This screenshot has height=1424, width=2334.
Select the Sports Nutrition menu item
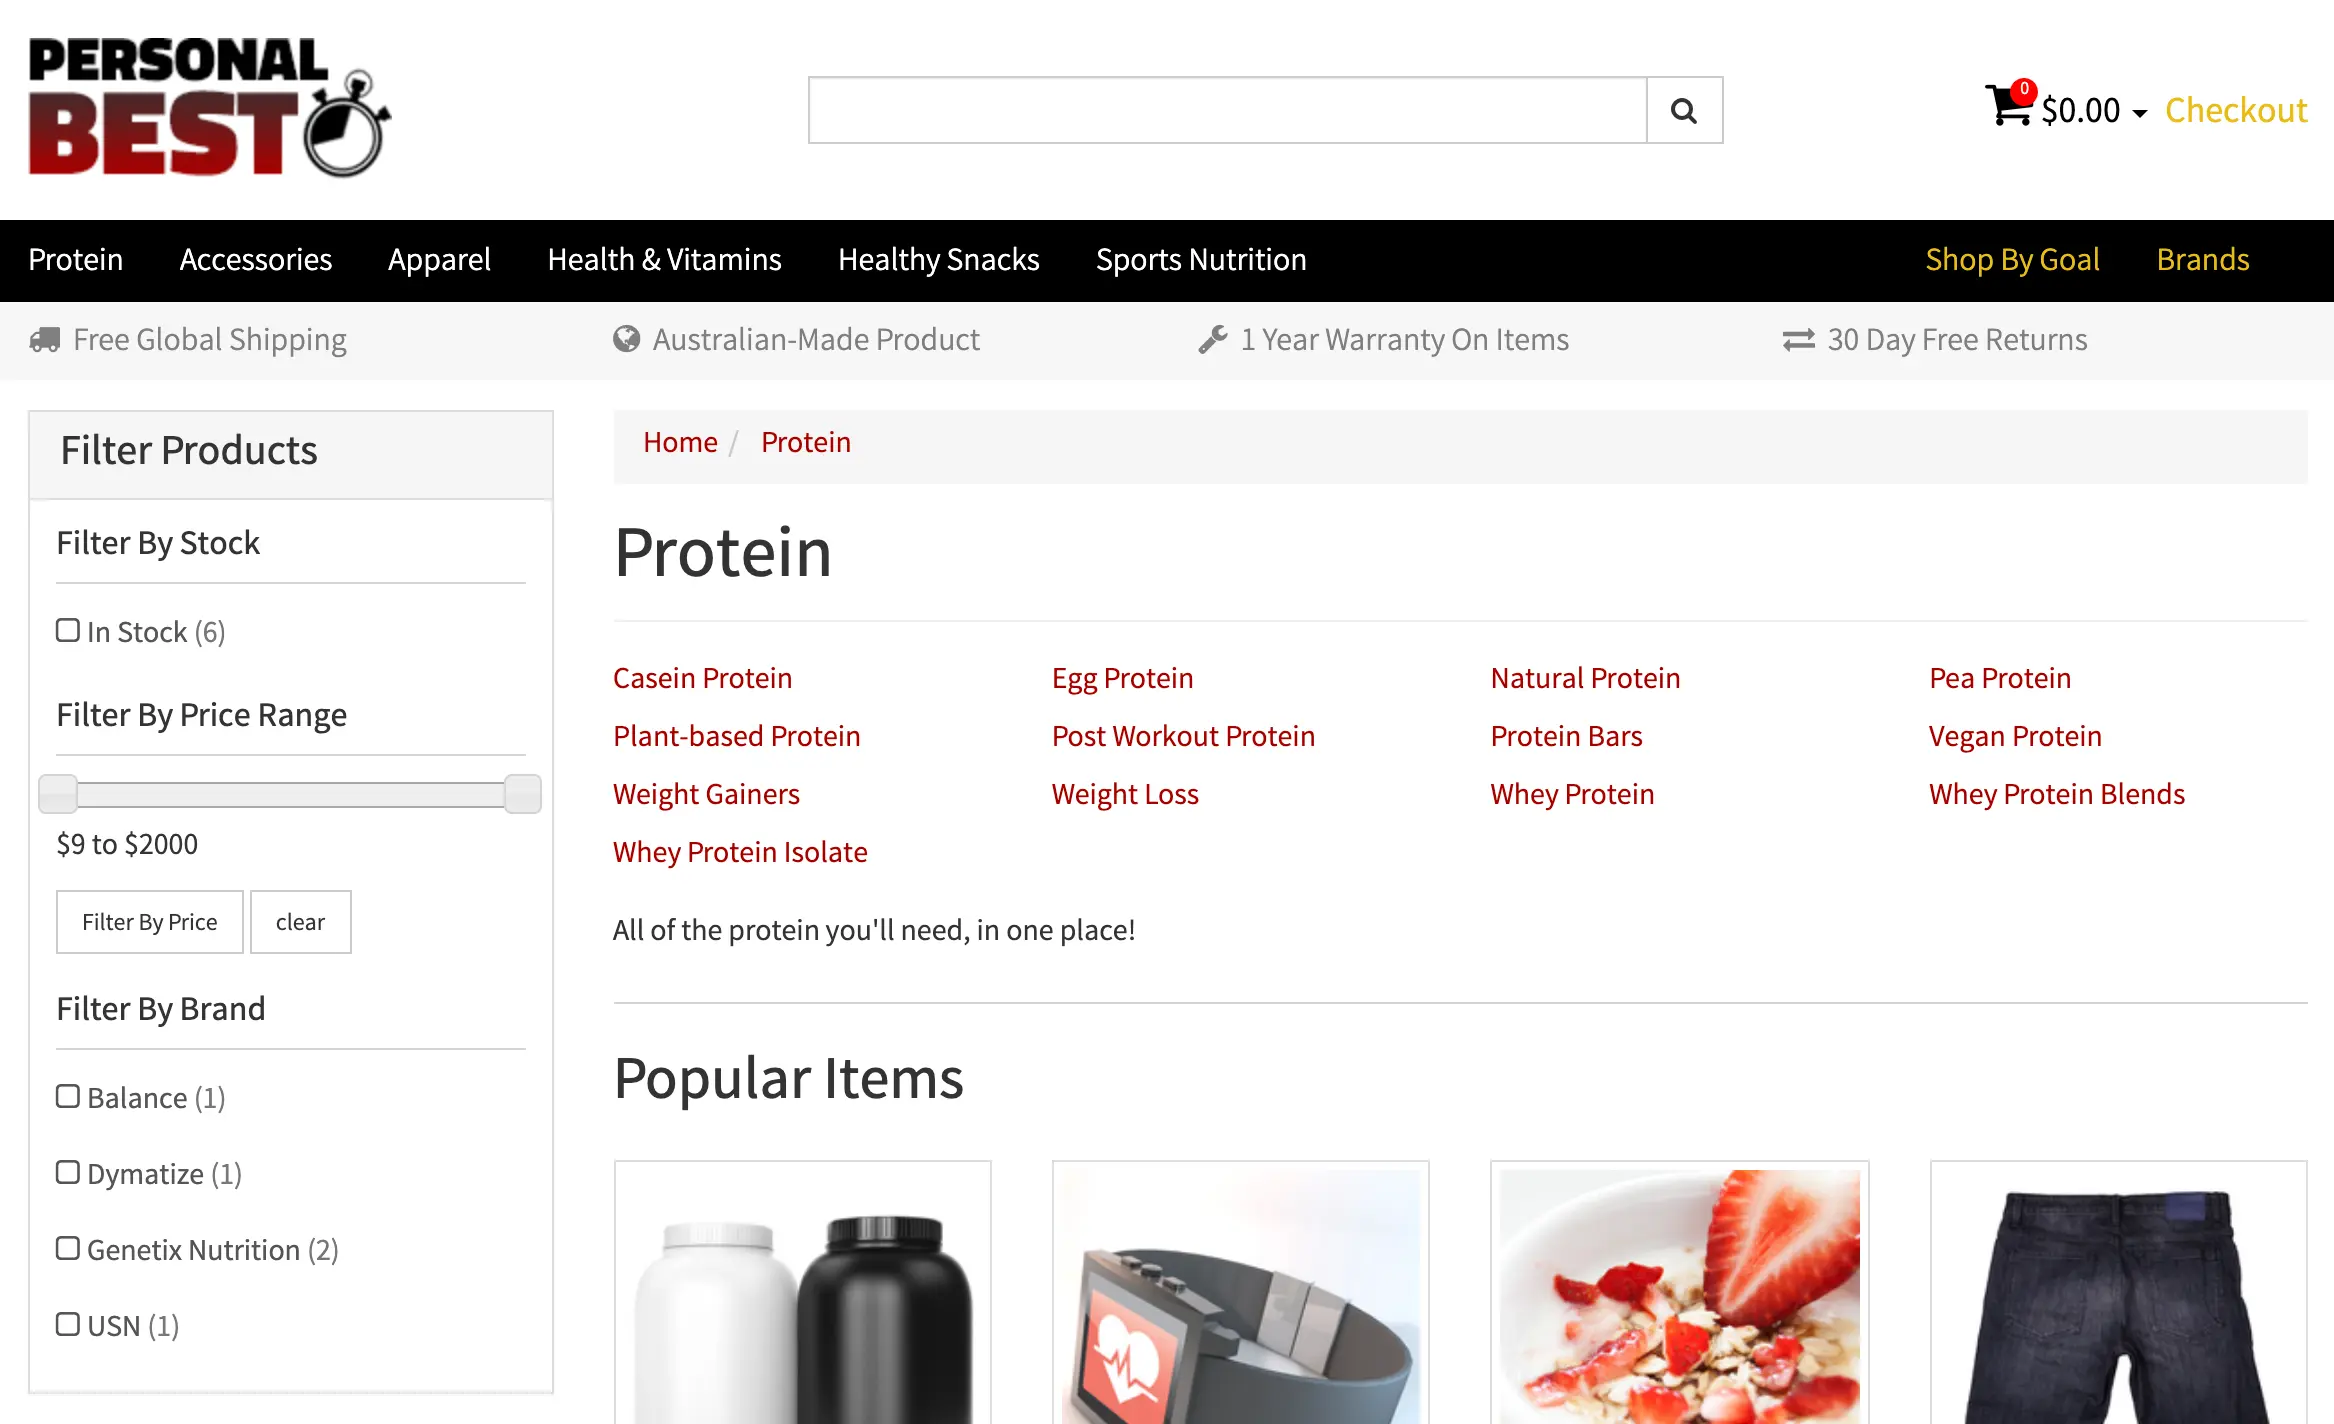[x=1200, y=258]
